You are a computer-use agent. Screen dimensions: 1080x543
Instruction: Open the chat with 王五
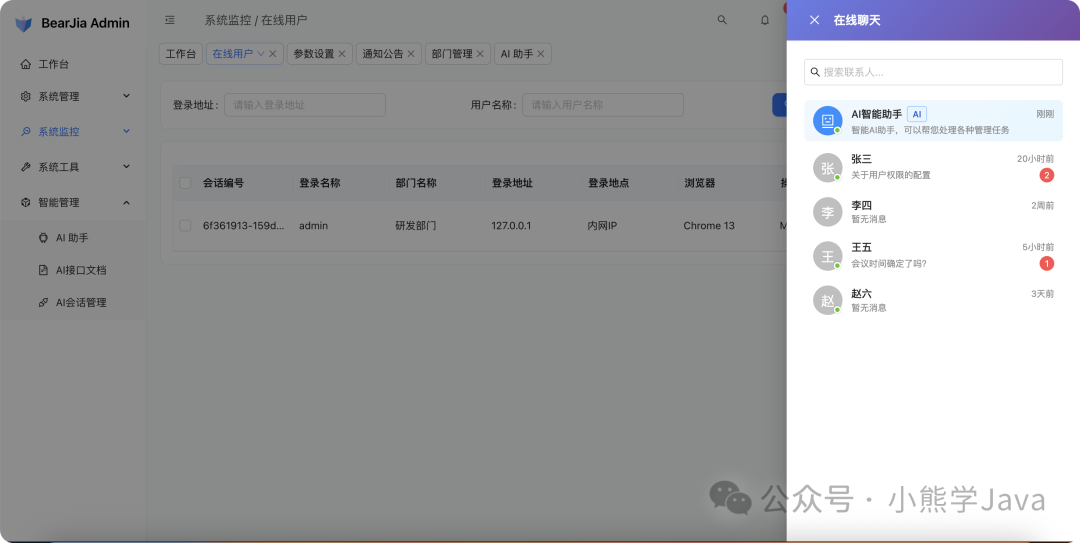933,256
